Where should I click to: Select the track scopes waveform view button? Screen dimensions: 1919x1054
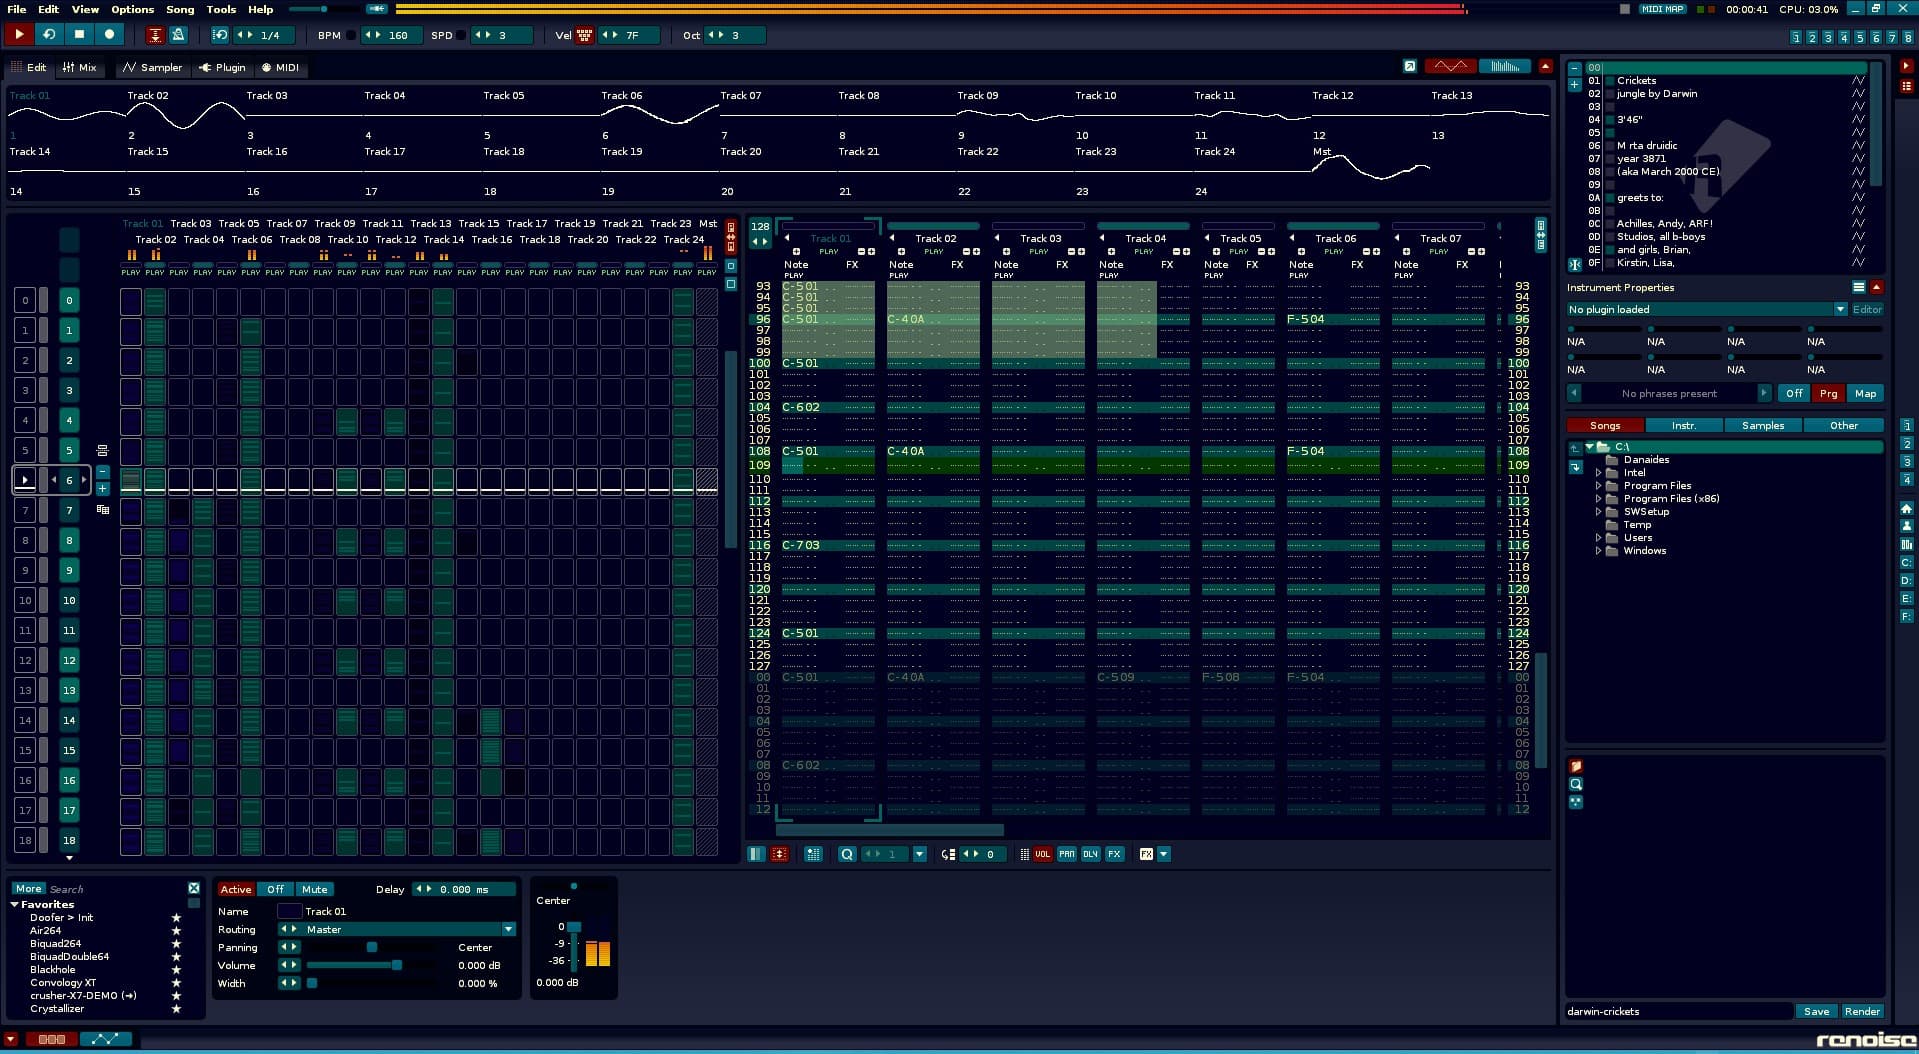[x=1450, y=66]
